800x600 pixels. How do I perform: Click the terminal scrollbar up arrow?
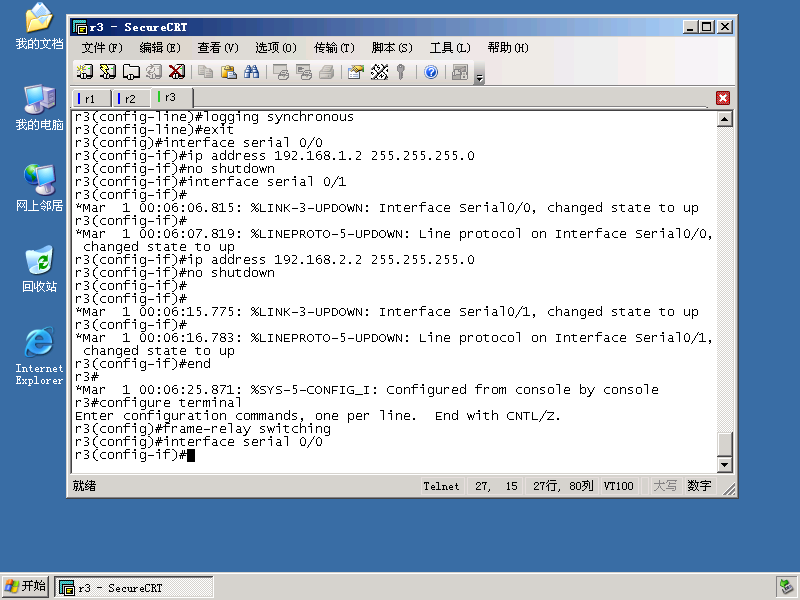tap(724, 119)
